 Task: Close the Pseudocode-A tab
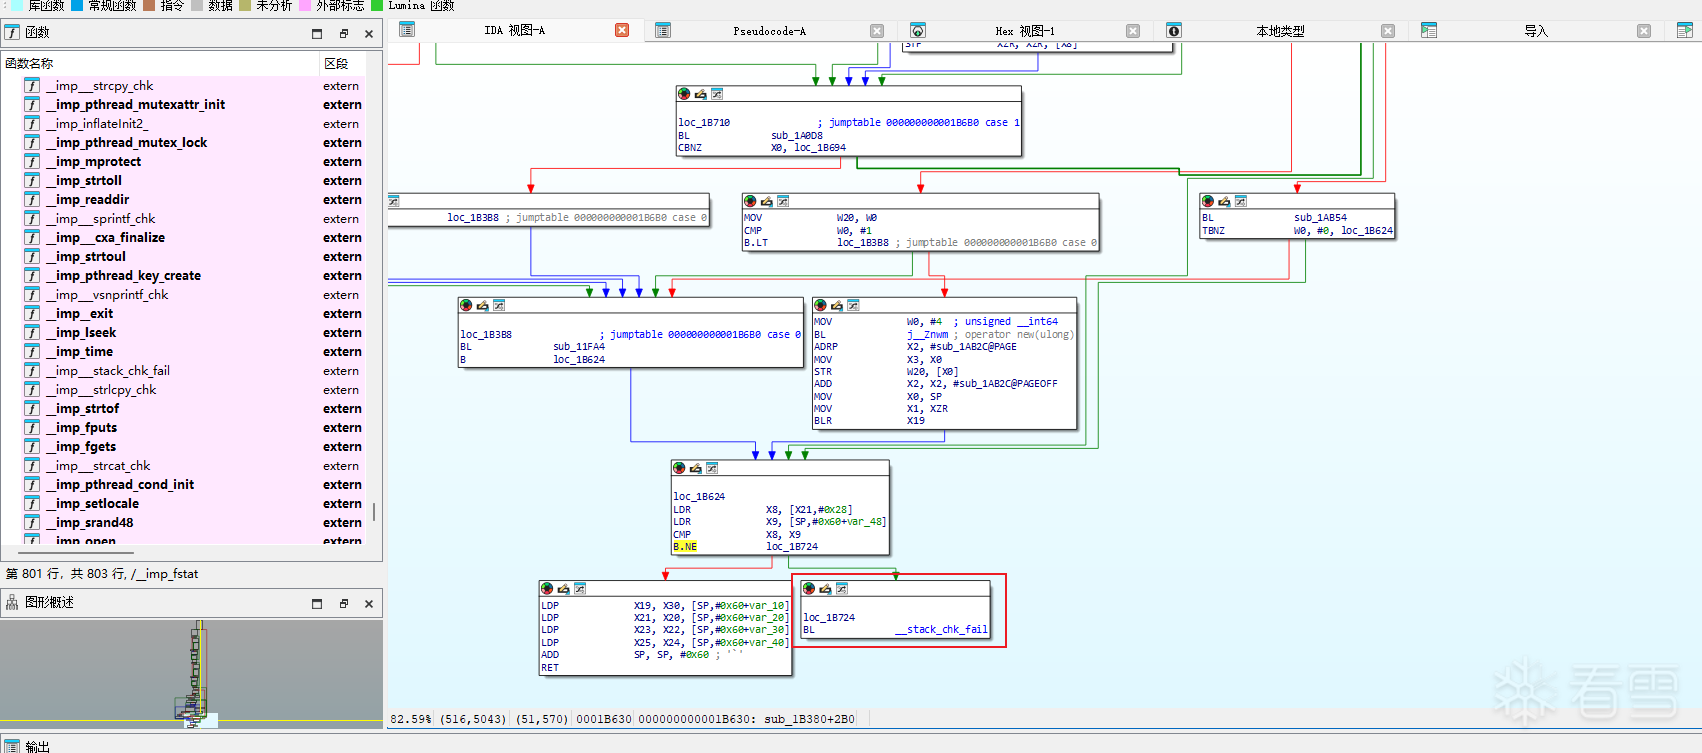[x=877, y=31]
